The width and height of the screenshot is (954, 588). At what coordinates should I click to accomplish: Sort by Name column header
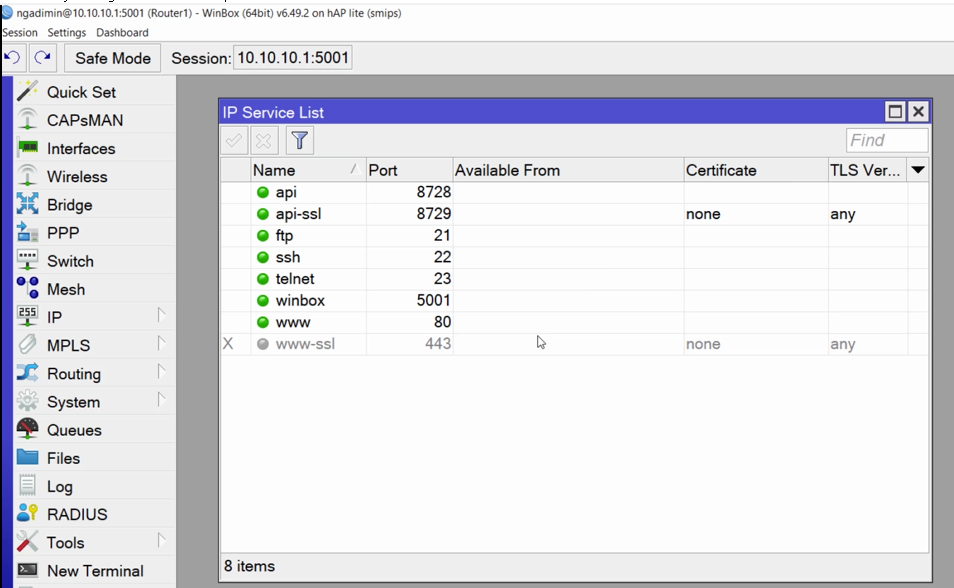[308, 170]
